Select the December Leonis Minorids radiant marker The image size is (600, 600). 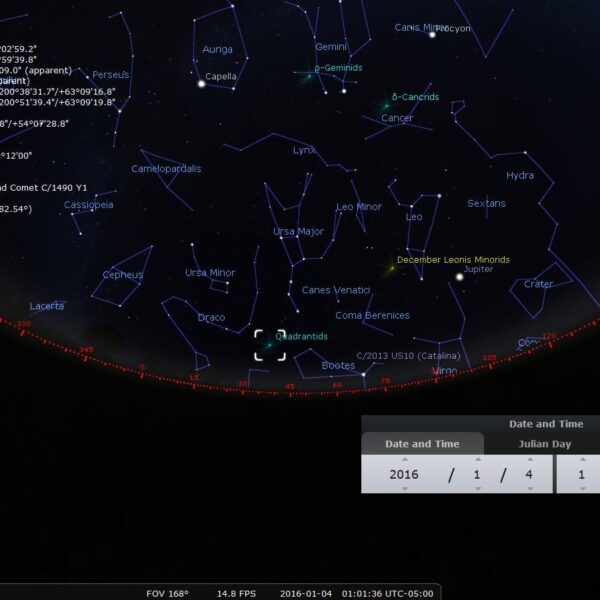tap(391, 268)
